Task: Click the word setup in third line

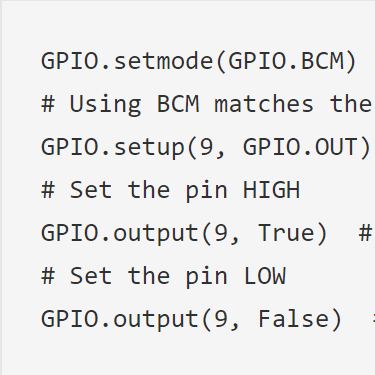Action: [x=149, y=148]
